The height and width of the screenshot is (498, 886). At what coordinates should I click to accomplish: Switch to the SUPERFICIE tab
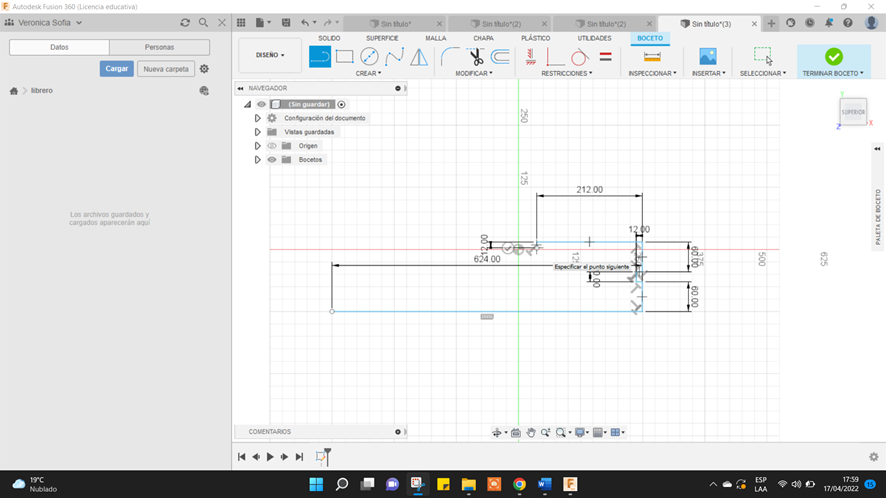pos(382,38)
